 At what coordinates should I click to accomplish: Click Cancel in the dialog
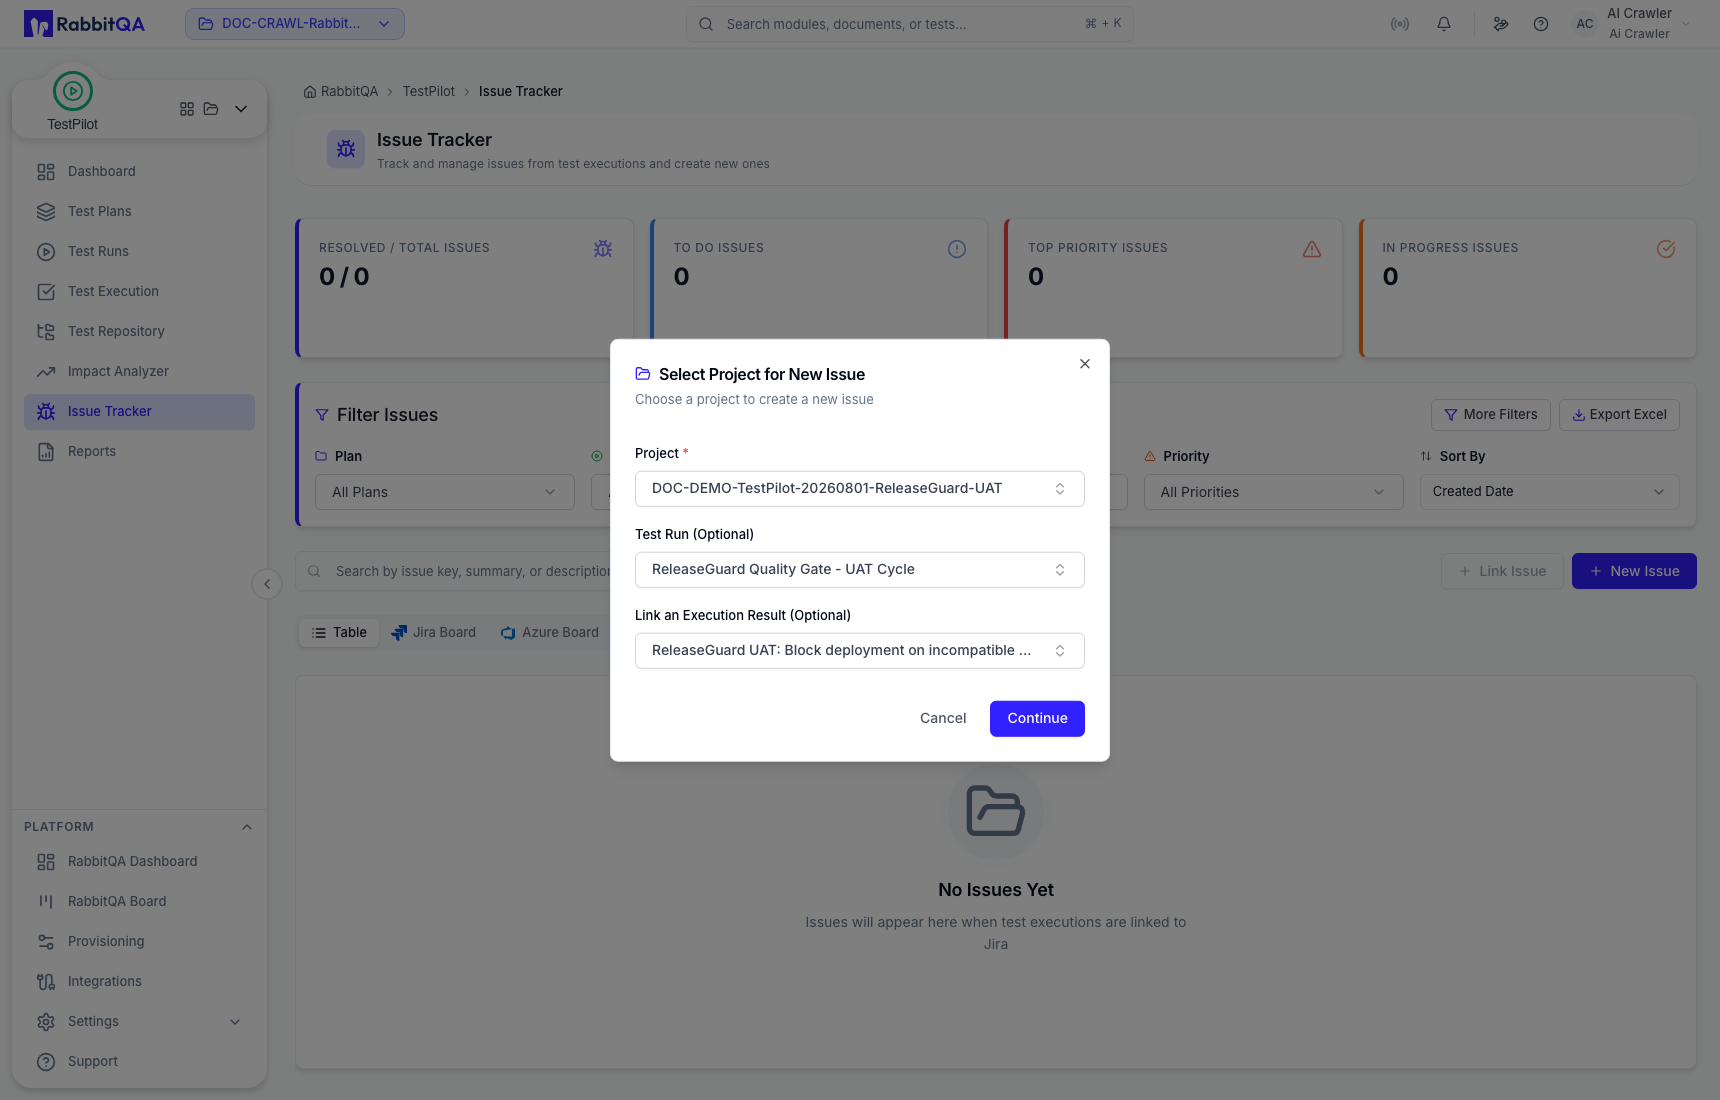pos(943,719)
